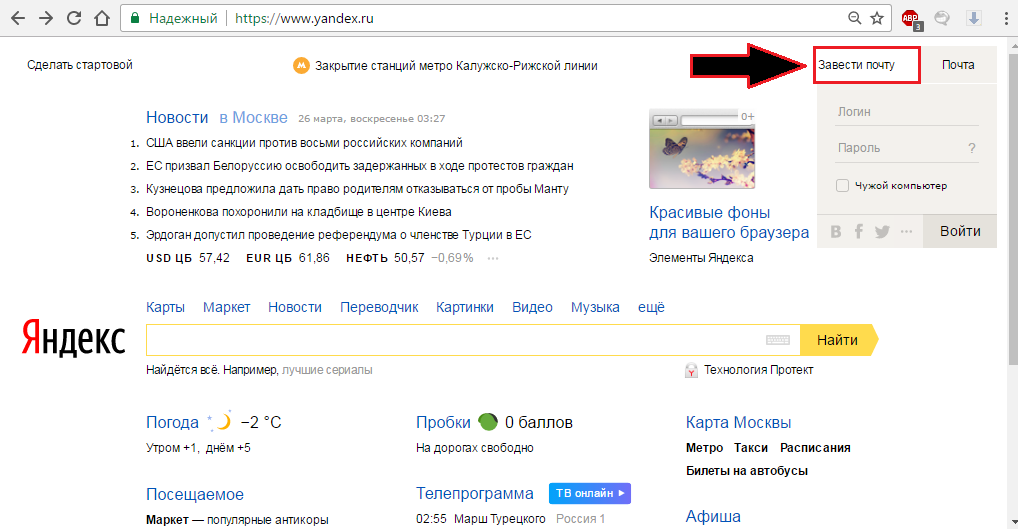Viewport: 1018px width, 529px height.
Task: Show more social login options
Action: (x=907, y=232)
